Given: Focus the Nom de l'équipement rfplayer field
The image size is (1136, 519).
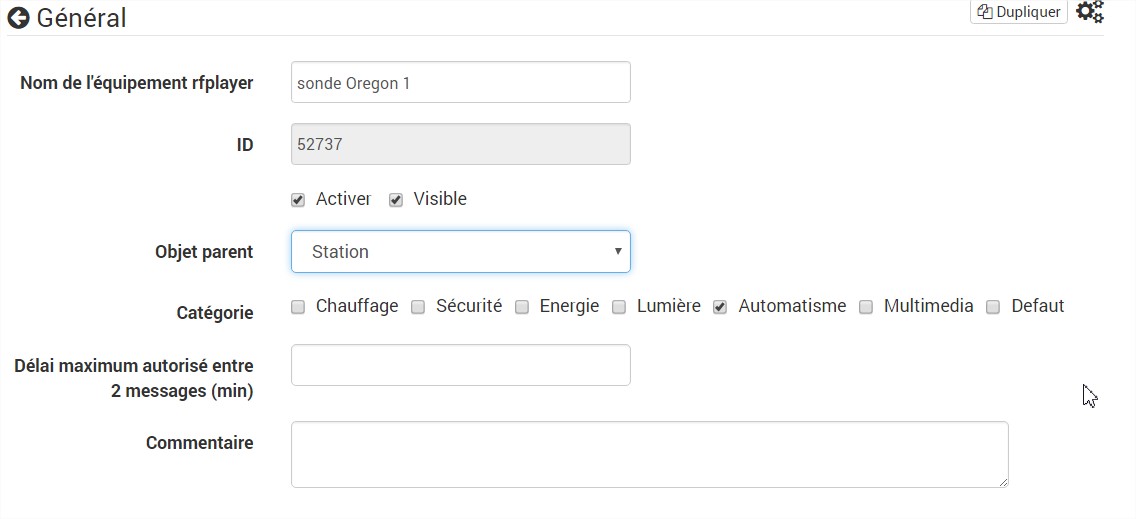Looking at the screenshot, I should (x=461, y=82).
